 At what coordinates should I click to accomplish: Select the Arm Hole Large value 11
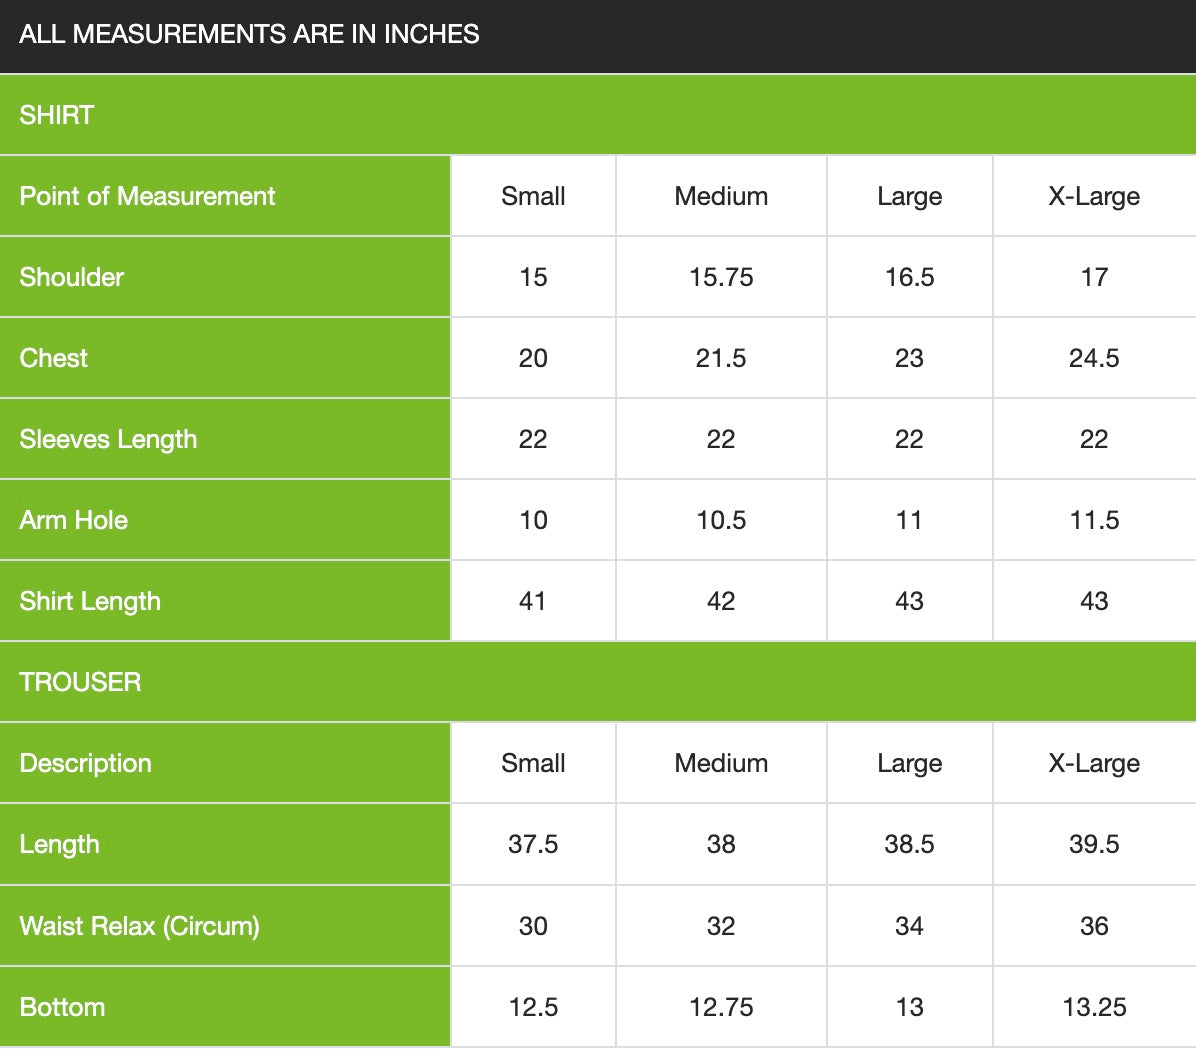coord(909,520)
